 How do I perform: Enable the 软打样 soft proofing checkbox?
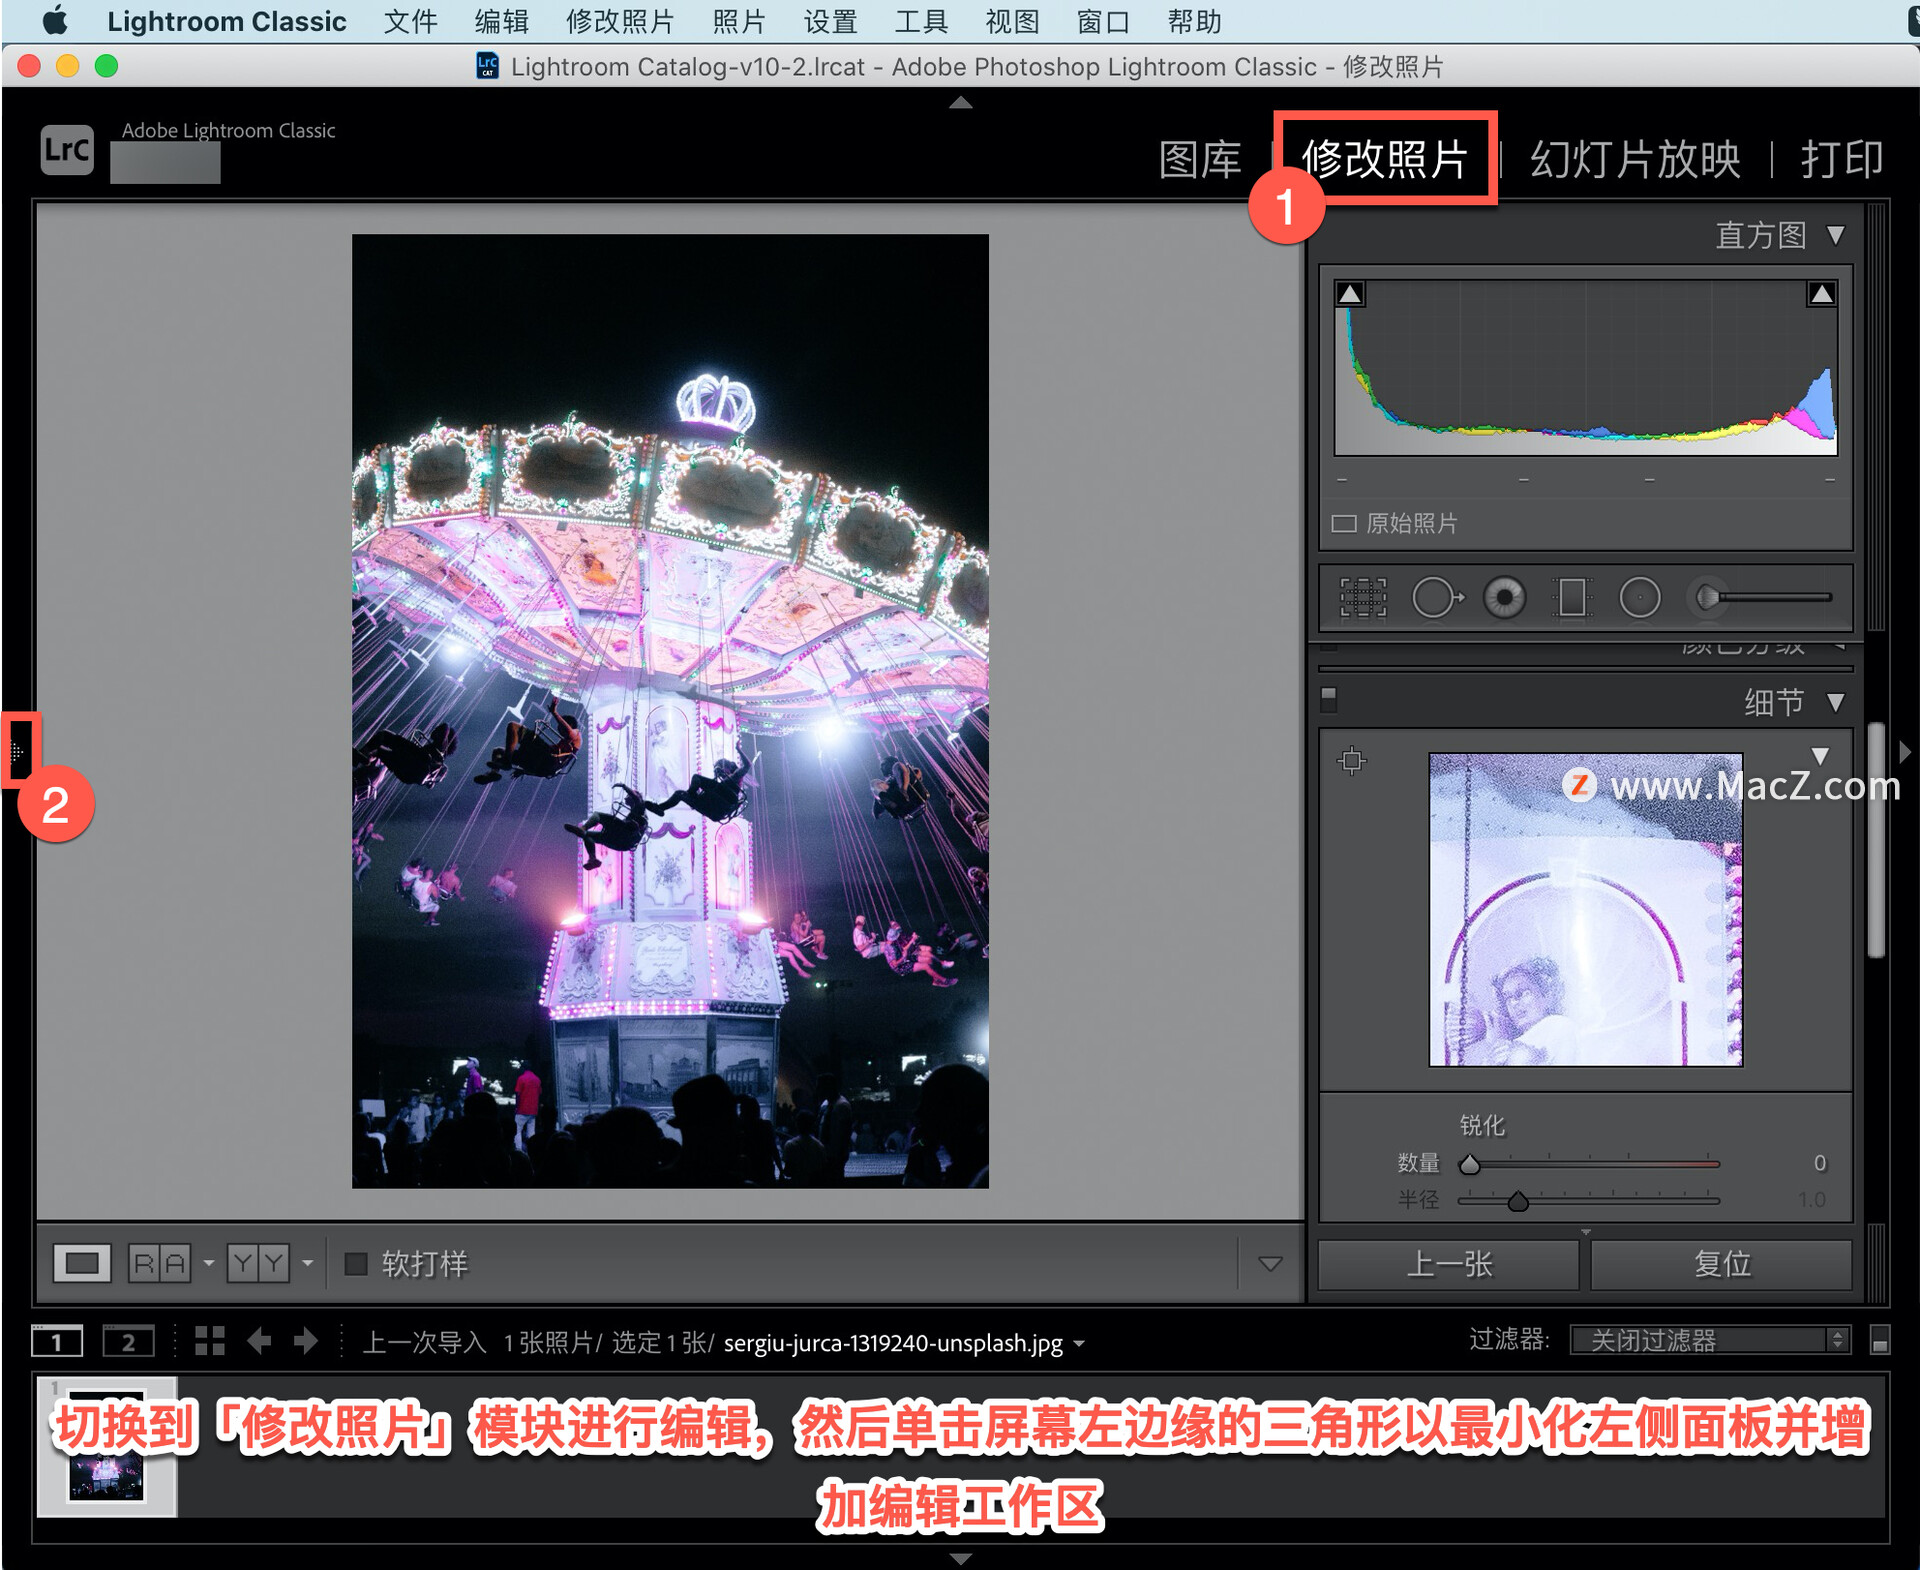pos(356,1264)
